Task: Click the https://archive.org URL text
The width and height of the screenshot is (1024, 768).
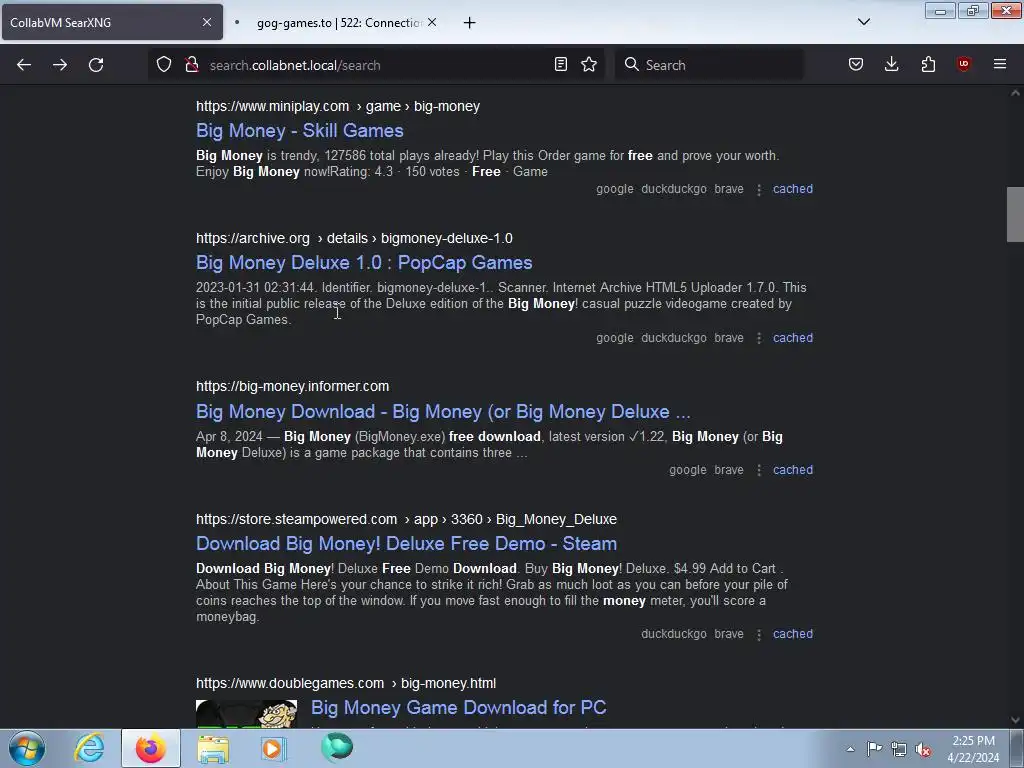Action: [253, 238]
